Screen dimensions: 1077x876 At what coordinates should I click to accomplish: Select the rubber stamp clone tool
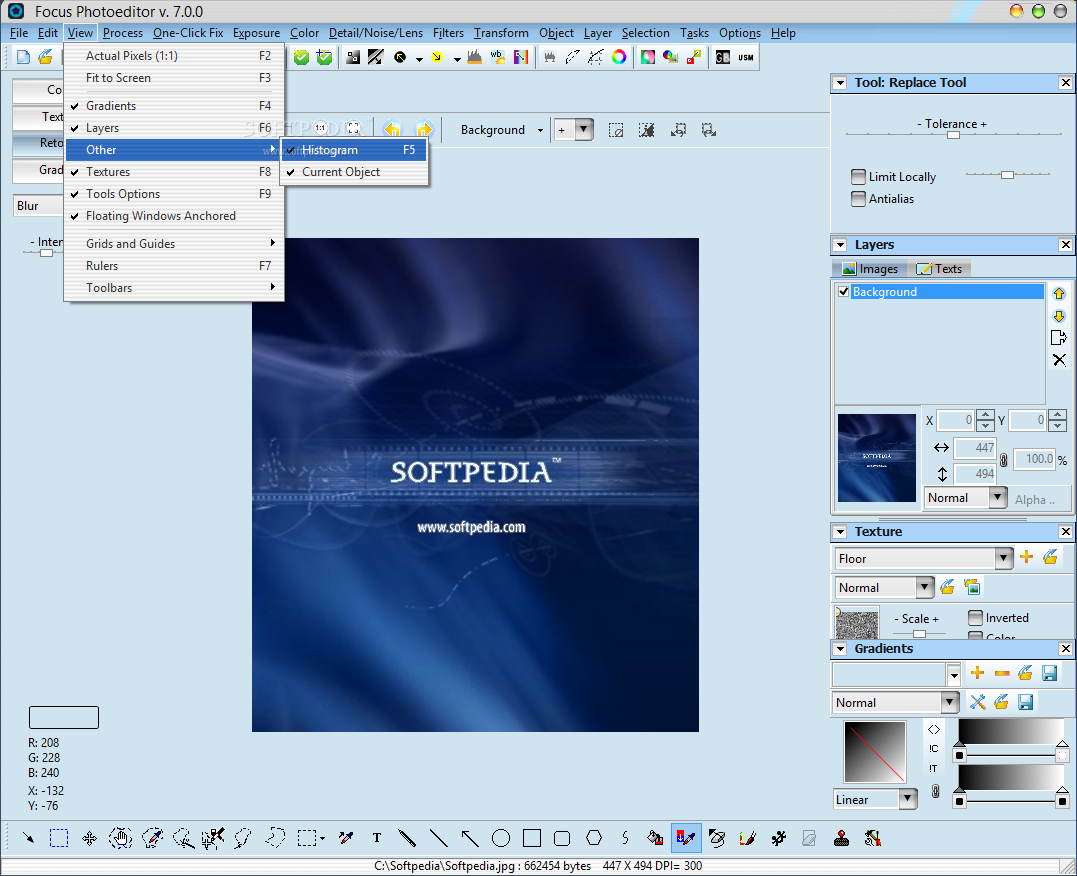coord(841,838)
